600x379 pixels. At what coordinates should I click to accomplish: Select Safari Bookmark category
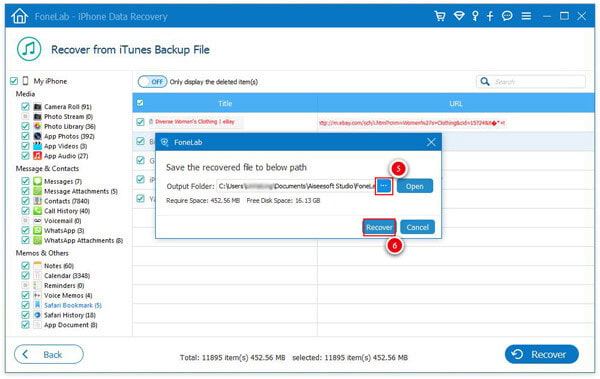(x=72, y=305)
